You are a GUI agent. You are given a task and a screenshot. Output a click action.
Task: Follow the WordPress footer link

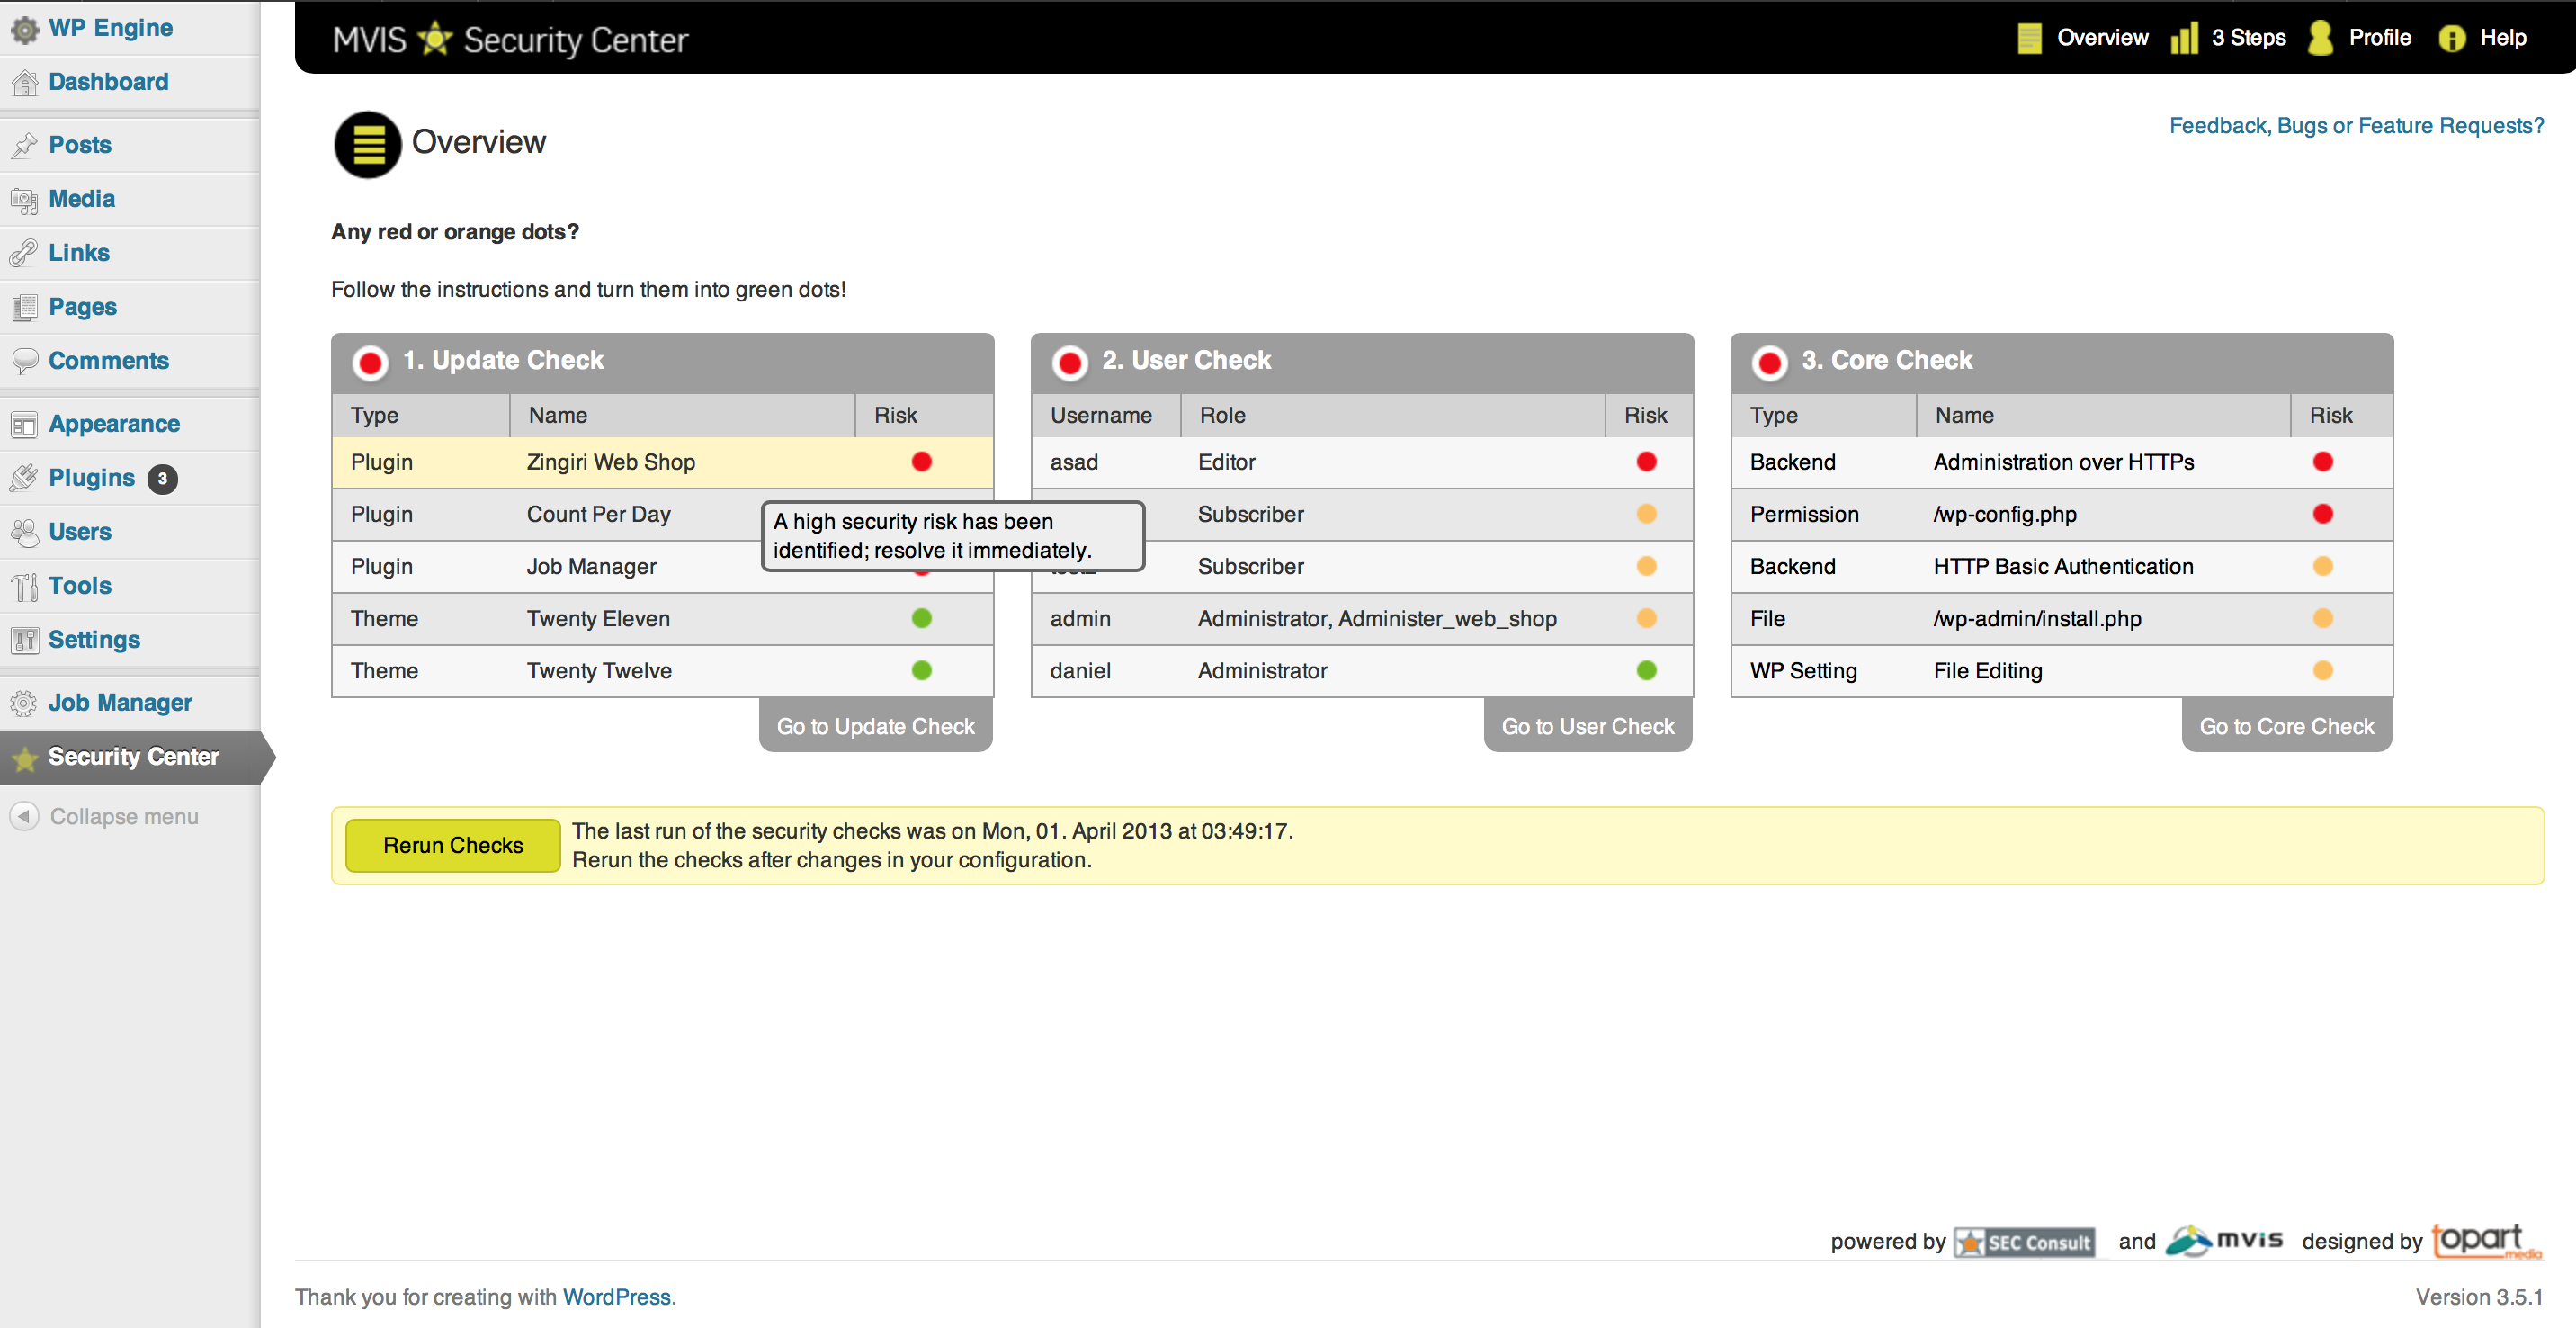tap(617, 1297)
